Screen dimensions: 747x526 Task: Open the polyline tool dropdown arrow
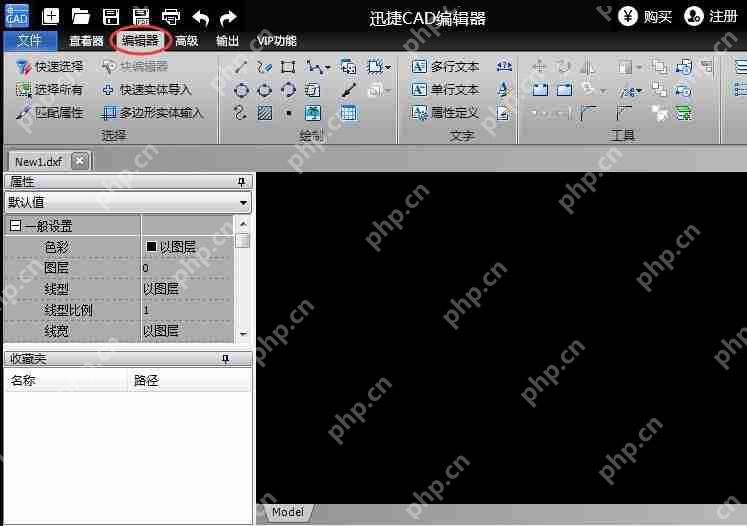pyautogui.click(x=327, y=68)
